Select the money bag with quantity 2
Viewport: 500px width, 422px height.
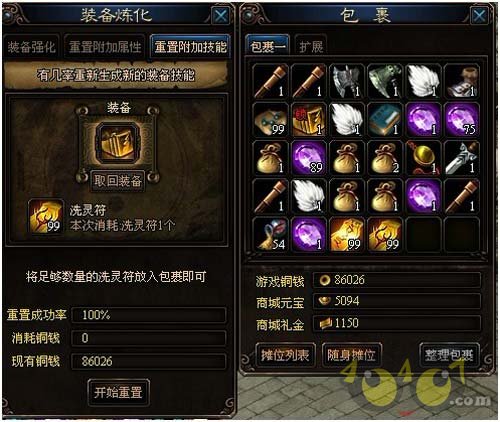(385, 158)
